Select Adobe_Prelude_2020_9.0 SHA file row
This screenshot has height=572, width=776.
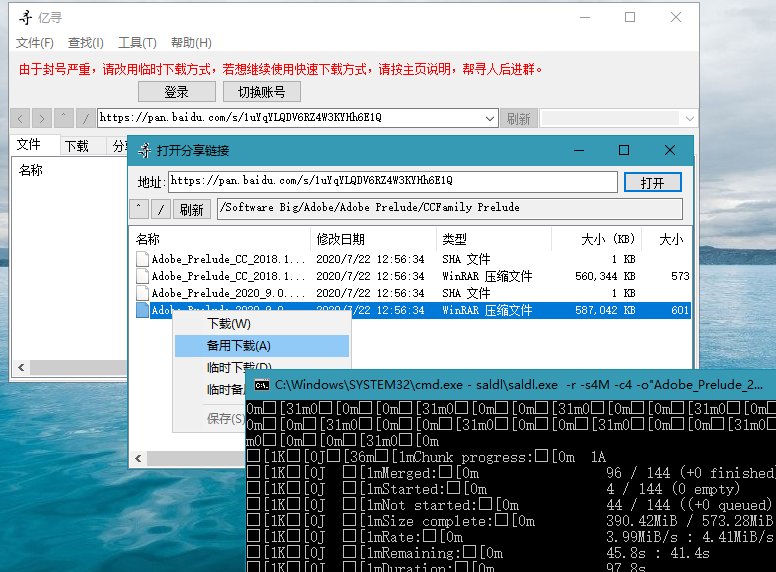(x=412, y=293)
